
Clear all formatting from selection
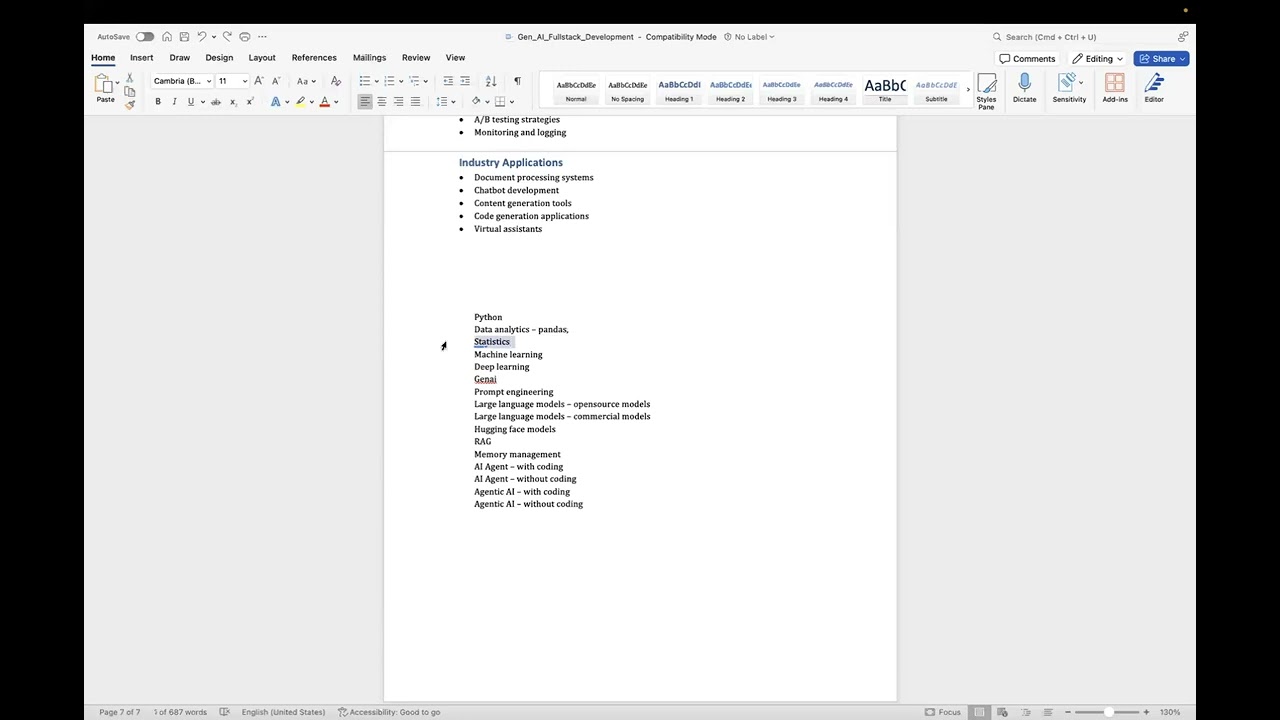(x=336, y=81)
